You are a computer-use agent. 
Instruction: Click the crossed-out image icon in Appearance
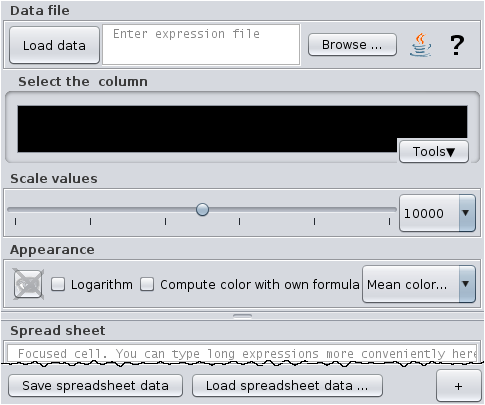[28, 284]
